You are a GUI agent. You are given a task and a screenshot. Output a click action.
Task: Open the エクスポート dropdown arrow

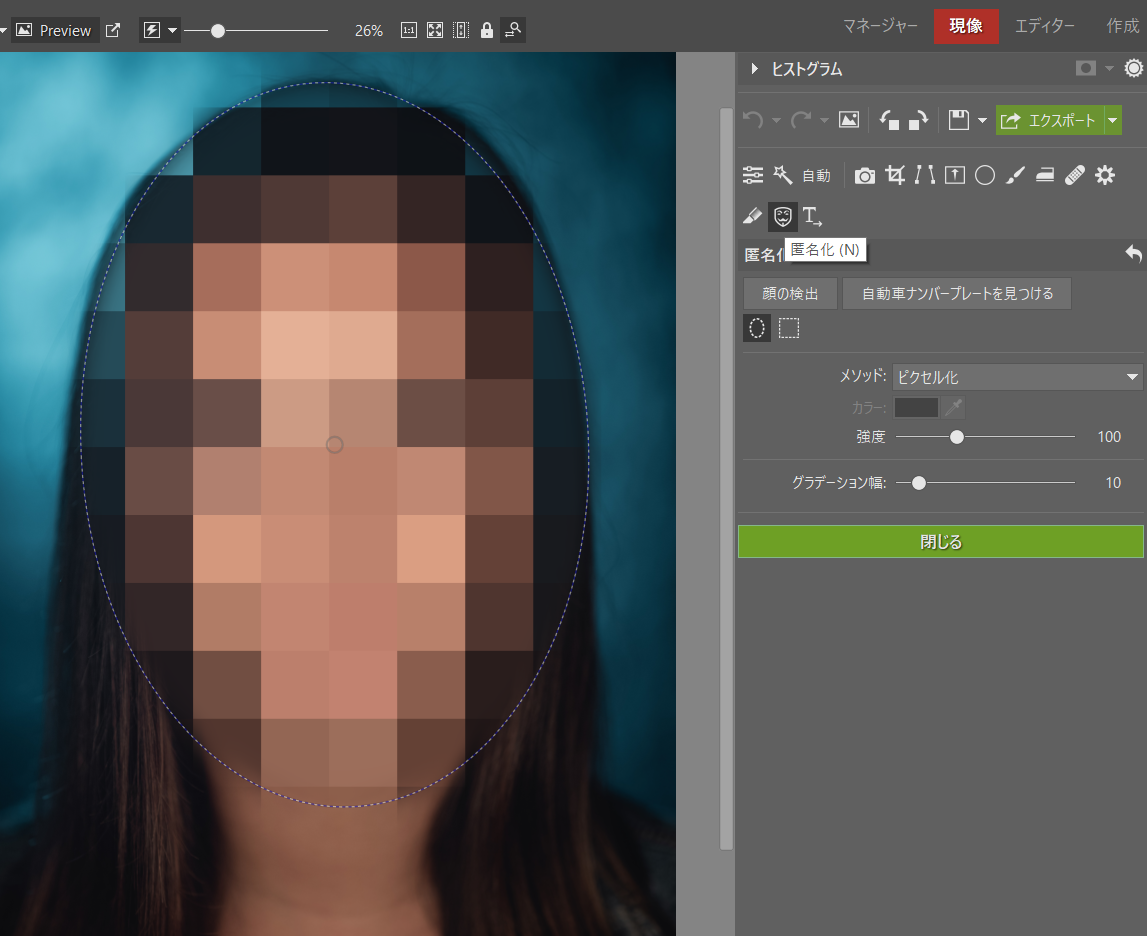[x=1113, y=120]
